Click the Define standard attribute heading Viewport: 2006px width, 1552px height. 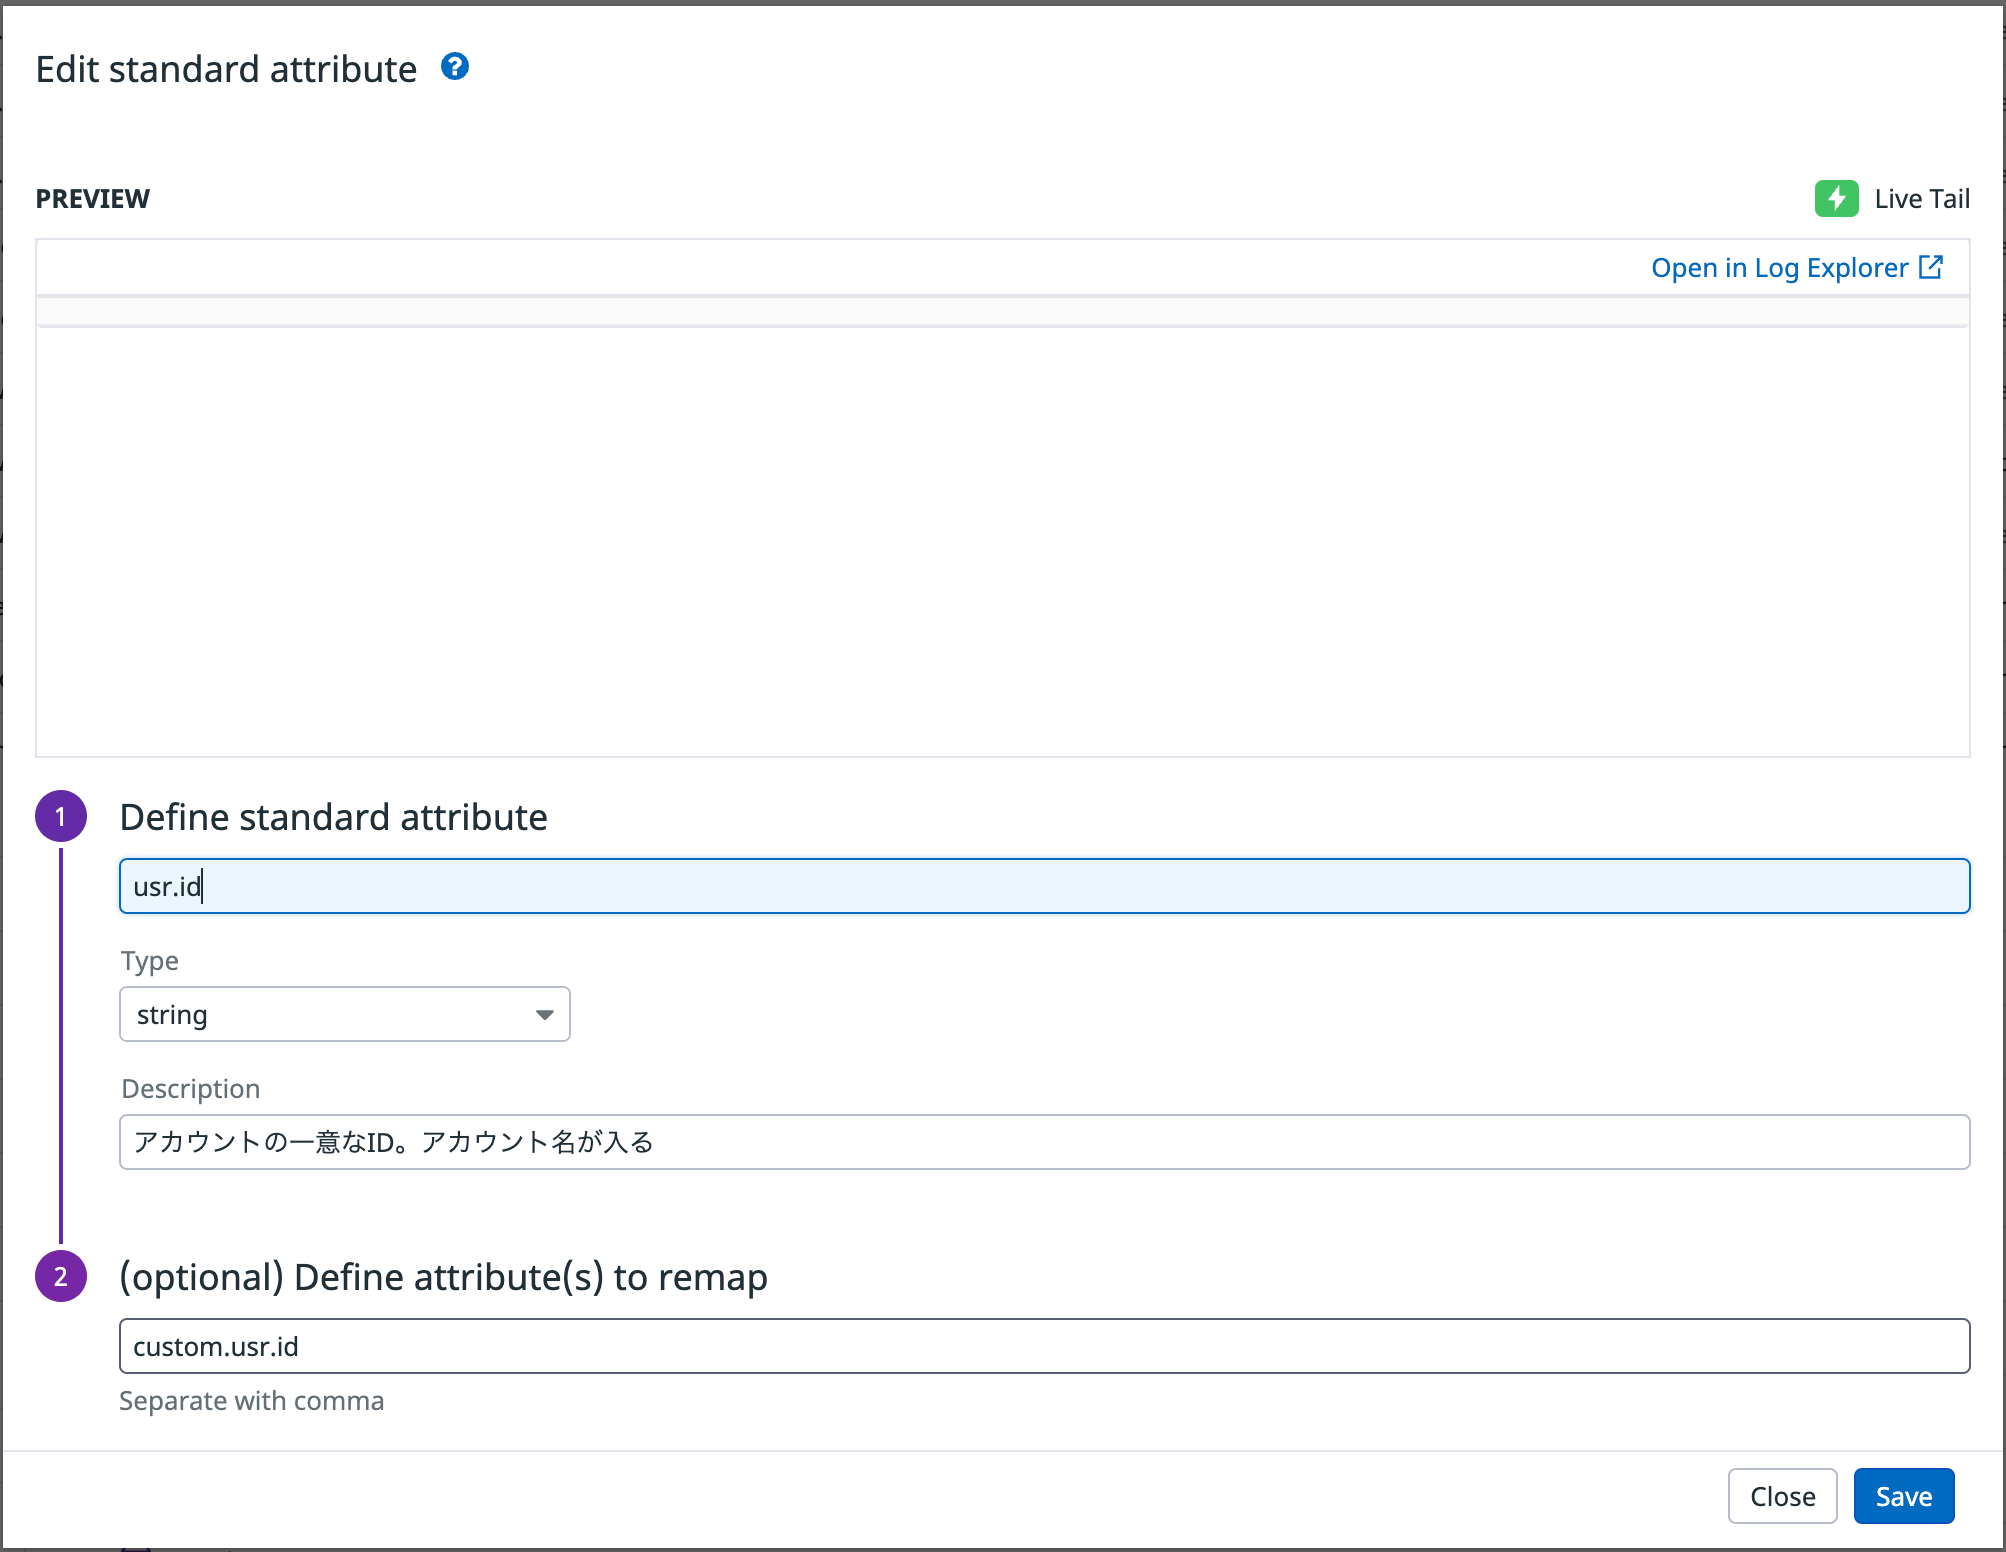pyautogui.click(x=333, y=817)
